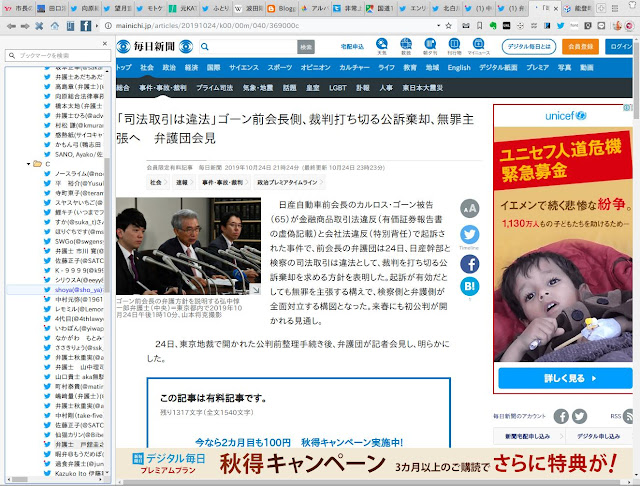Click the 政治プレミアタイムライン tag
Screen dimensions: 640x486
288,182
